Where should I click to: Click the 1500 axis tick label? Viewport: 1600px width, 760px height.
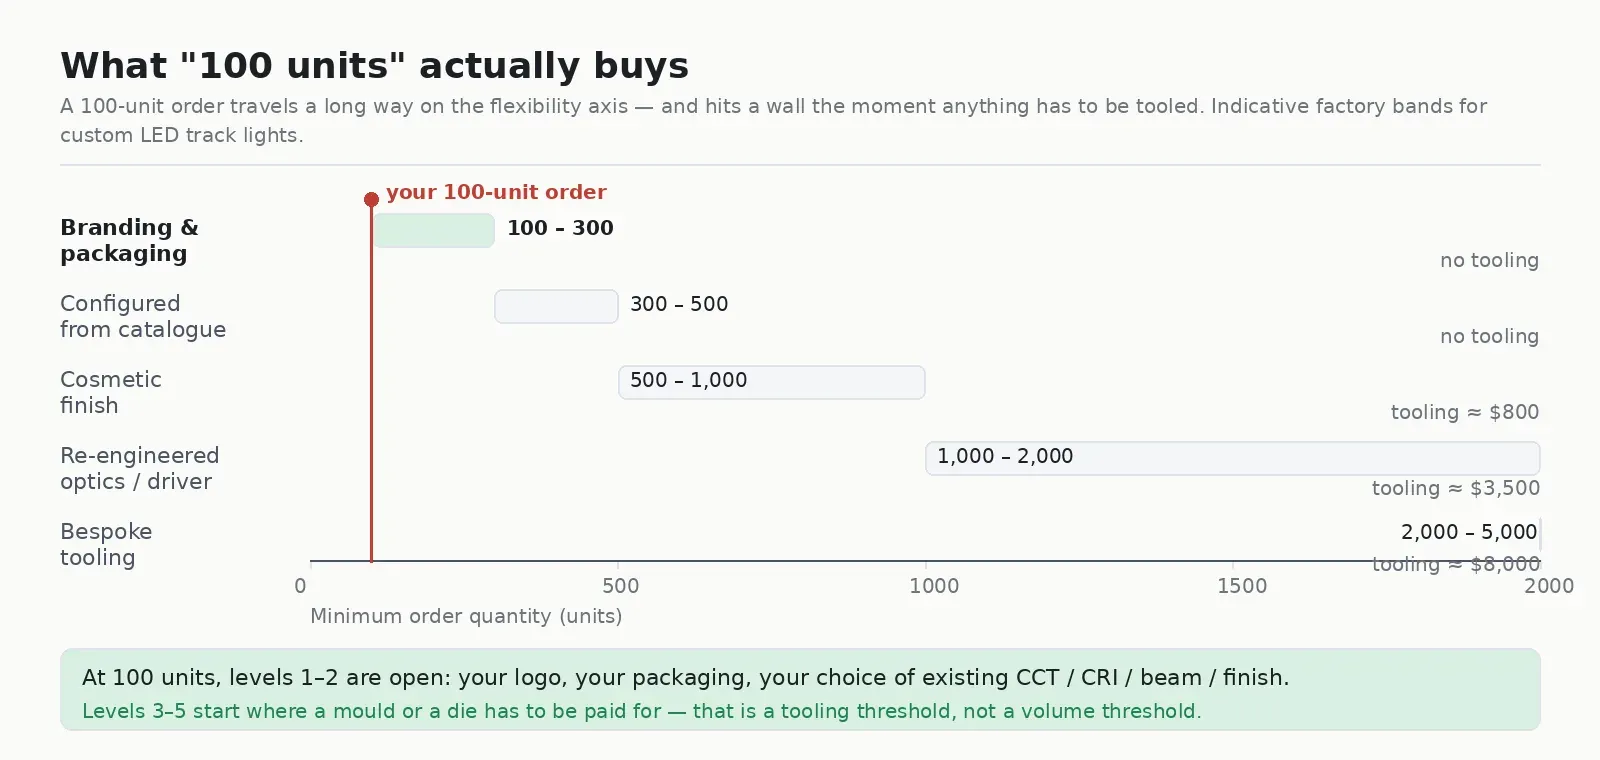tap(1242, 586)
